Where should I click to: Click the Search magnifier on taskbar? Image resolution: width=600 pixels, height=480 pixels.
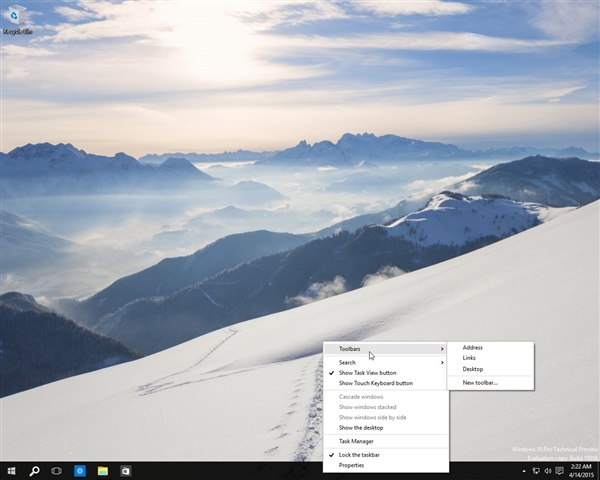34,470
